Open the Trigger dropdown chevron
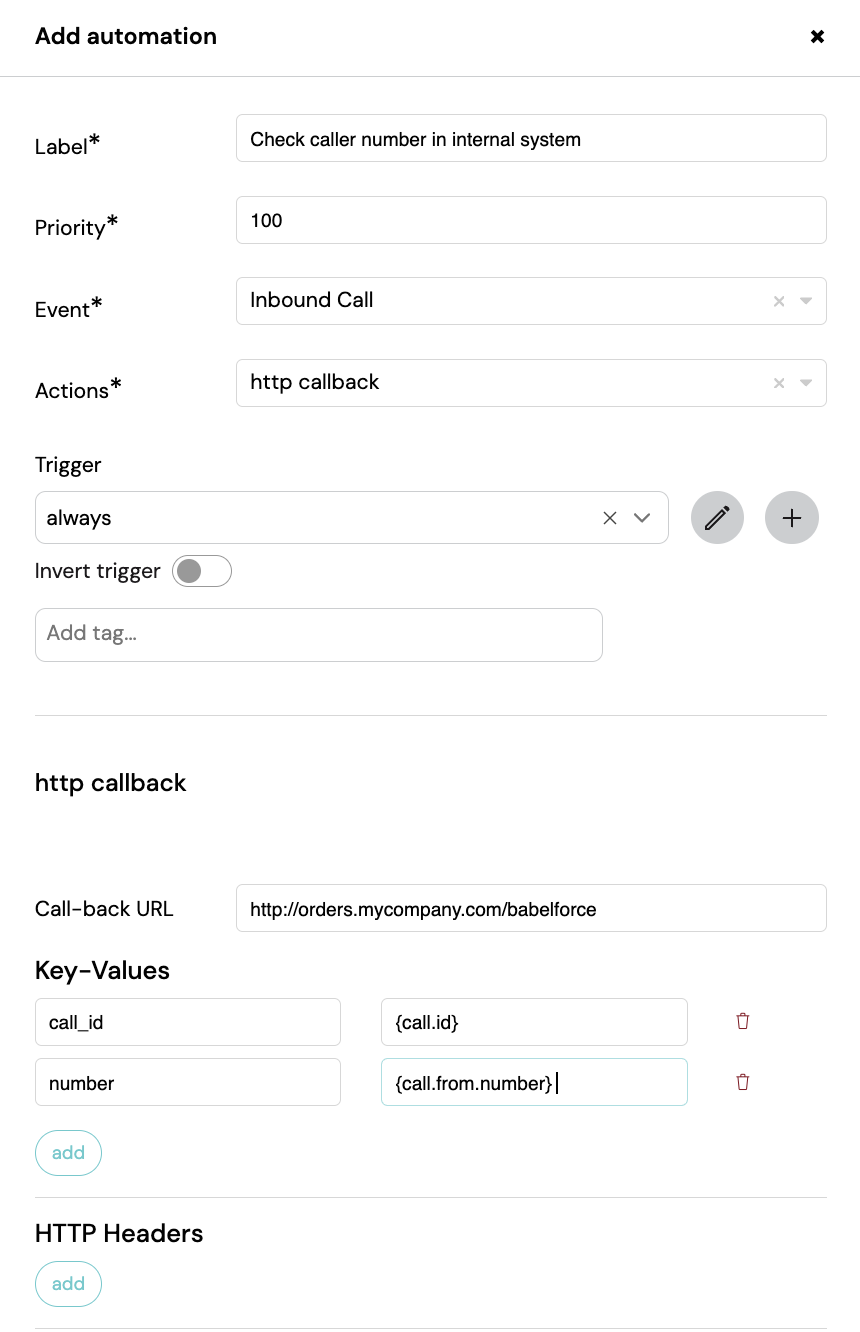Image resolution: width=860 pixels, height=1332 pixels. click(642, 518)
